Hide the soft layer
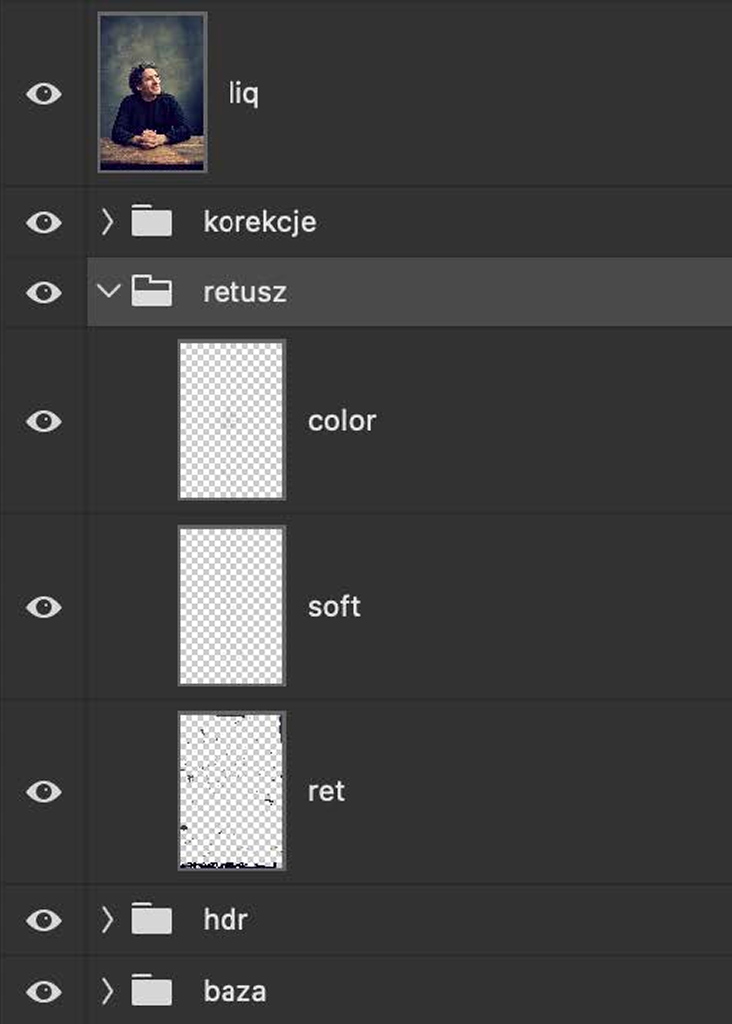 [x=43, y=606]
